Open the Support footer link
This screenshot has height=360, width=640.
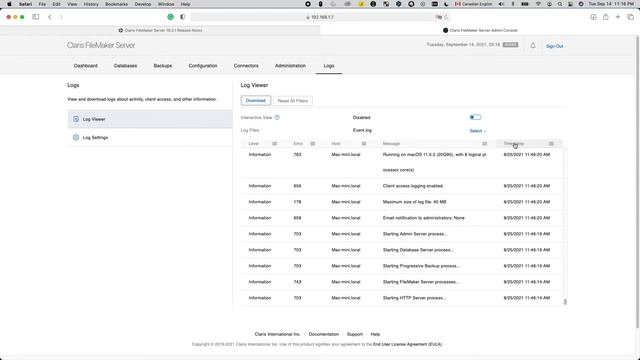[355, 334]
